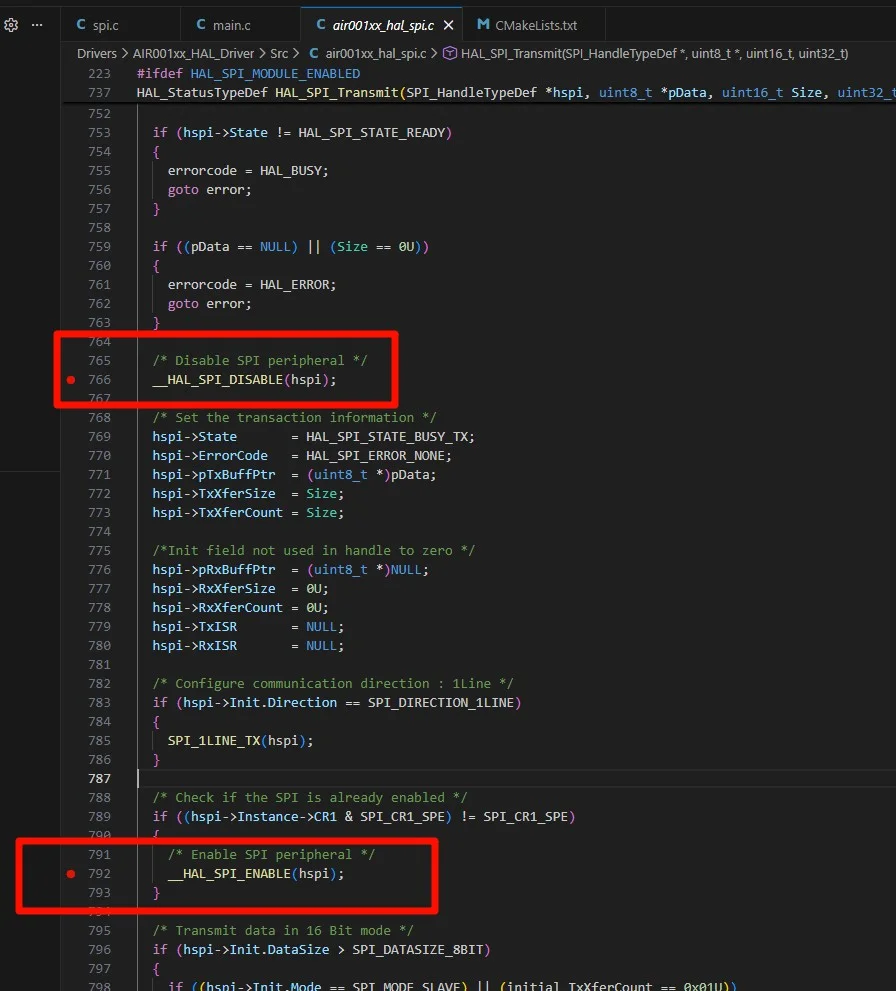The width and height of the screenshot is (896, 991).
Task: Click the C file icon on spi.c tab
Action: pyautogui.click(x=81, y=25)
